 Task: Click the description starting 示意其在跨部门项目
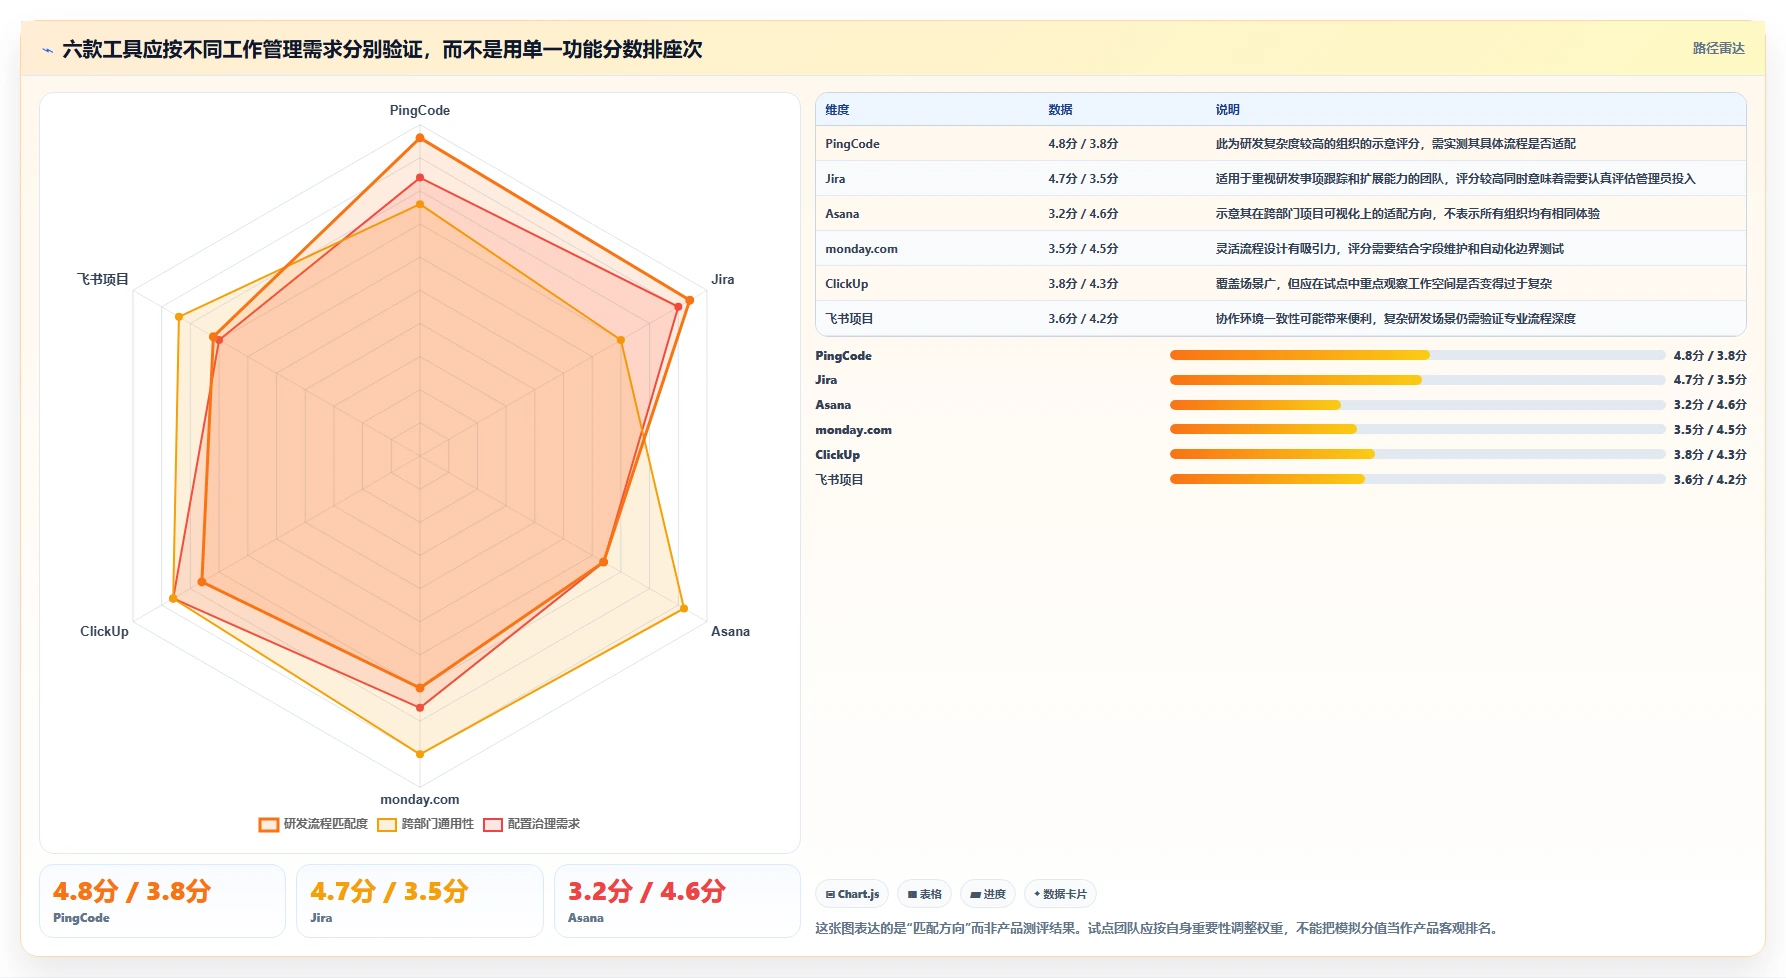pyautogui.click(x=1407, y=214)
